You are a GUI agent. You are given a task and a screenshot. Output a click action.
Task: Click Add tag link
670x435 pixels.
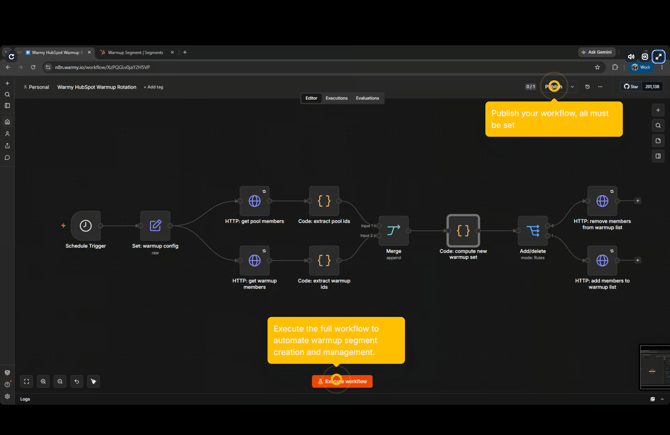[153, 87]
